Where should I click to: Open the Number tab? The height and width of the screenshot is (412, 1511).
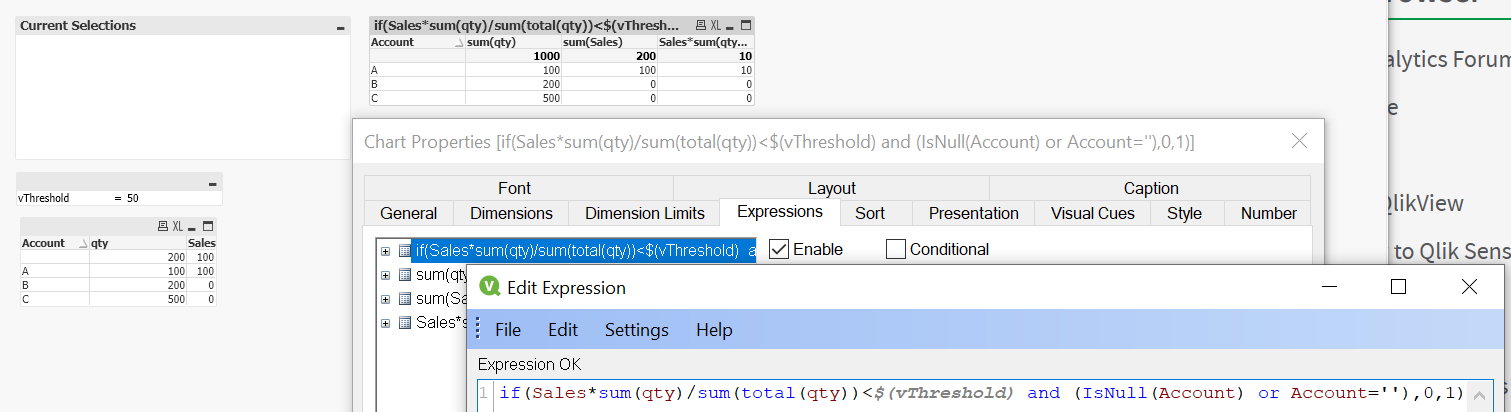[x=1268, y=213]
